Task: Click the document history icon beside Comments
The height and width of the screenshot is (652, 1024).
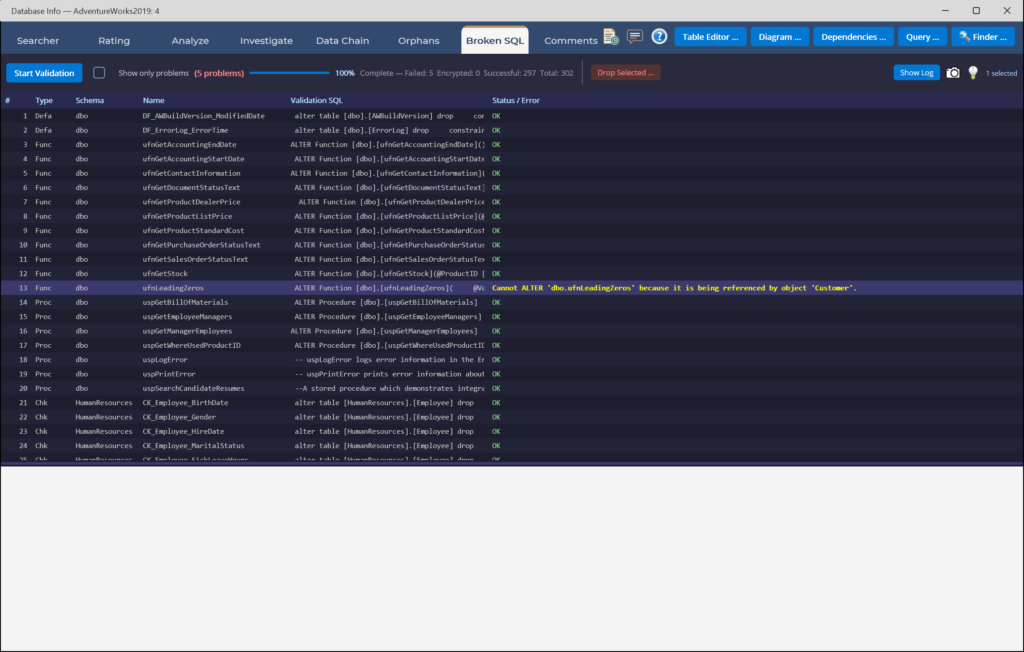Action: 611,37
